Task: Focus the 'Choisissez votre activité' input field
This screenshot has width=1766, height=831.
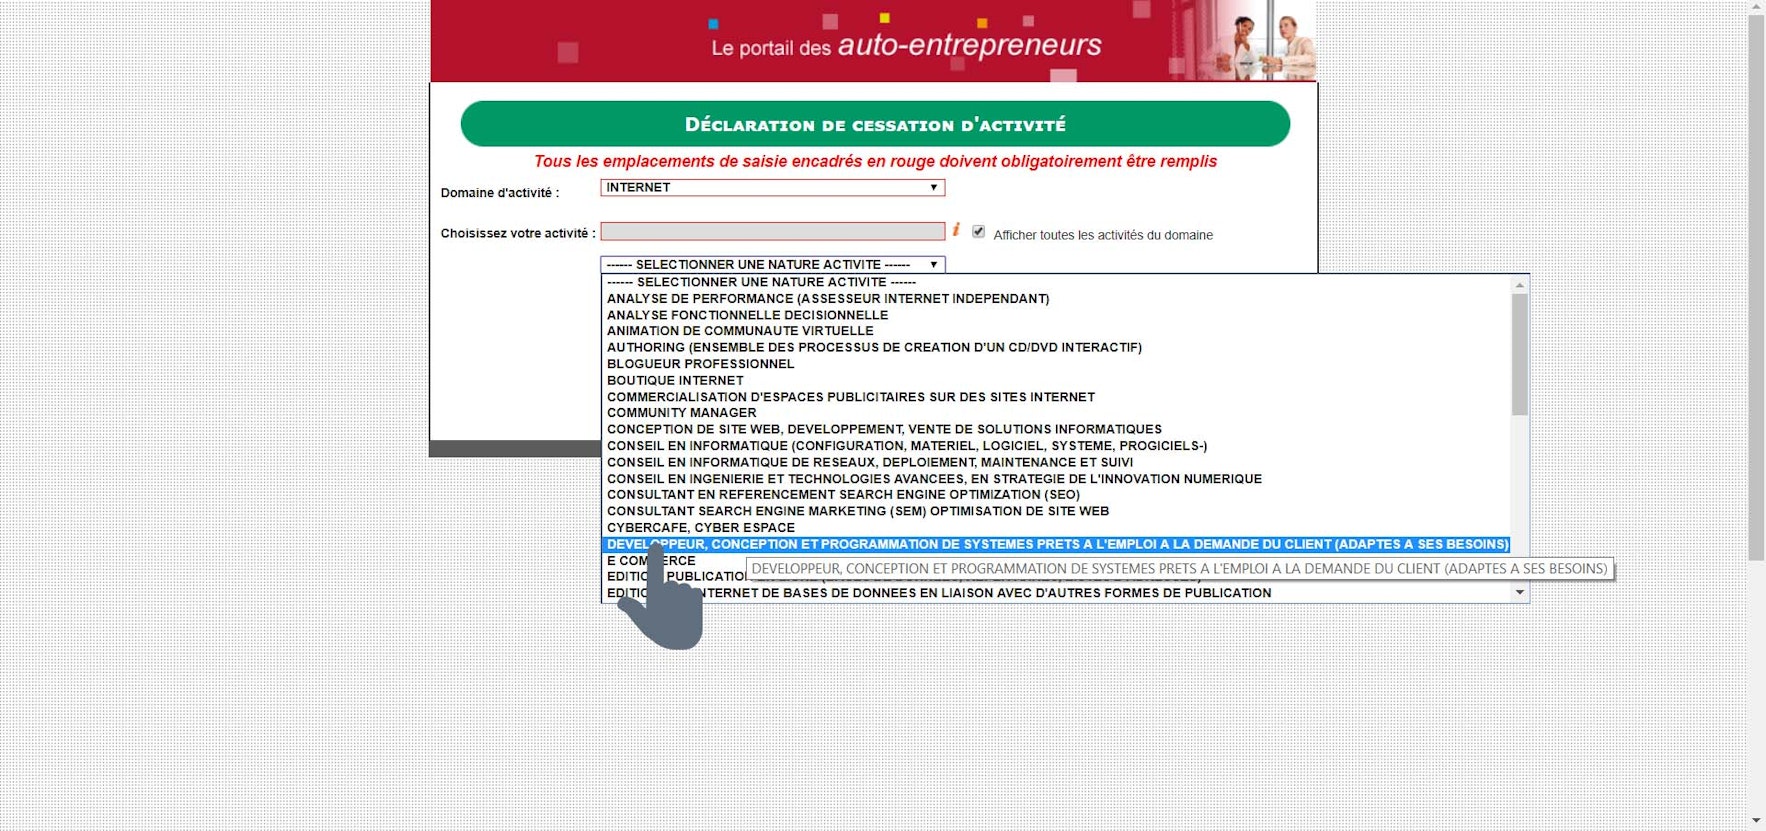Action: [x=772, y=231]
